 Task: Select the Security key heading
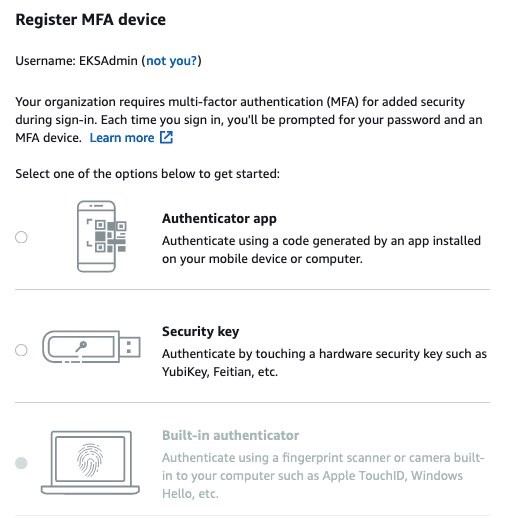click(x=201, y=332)
